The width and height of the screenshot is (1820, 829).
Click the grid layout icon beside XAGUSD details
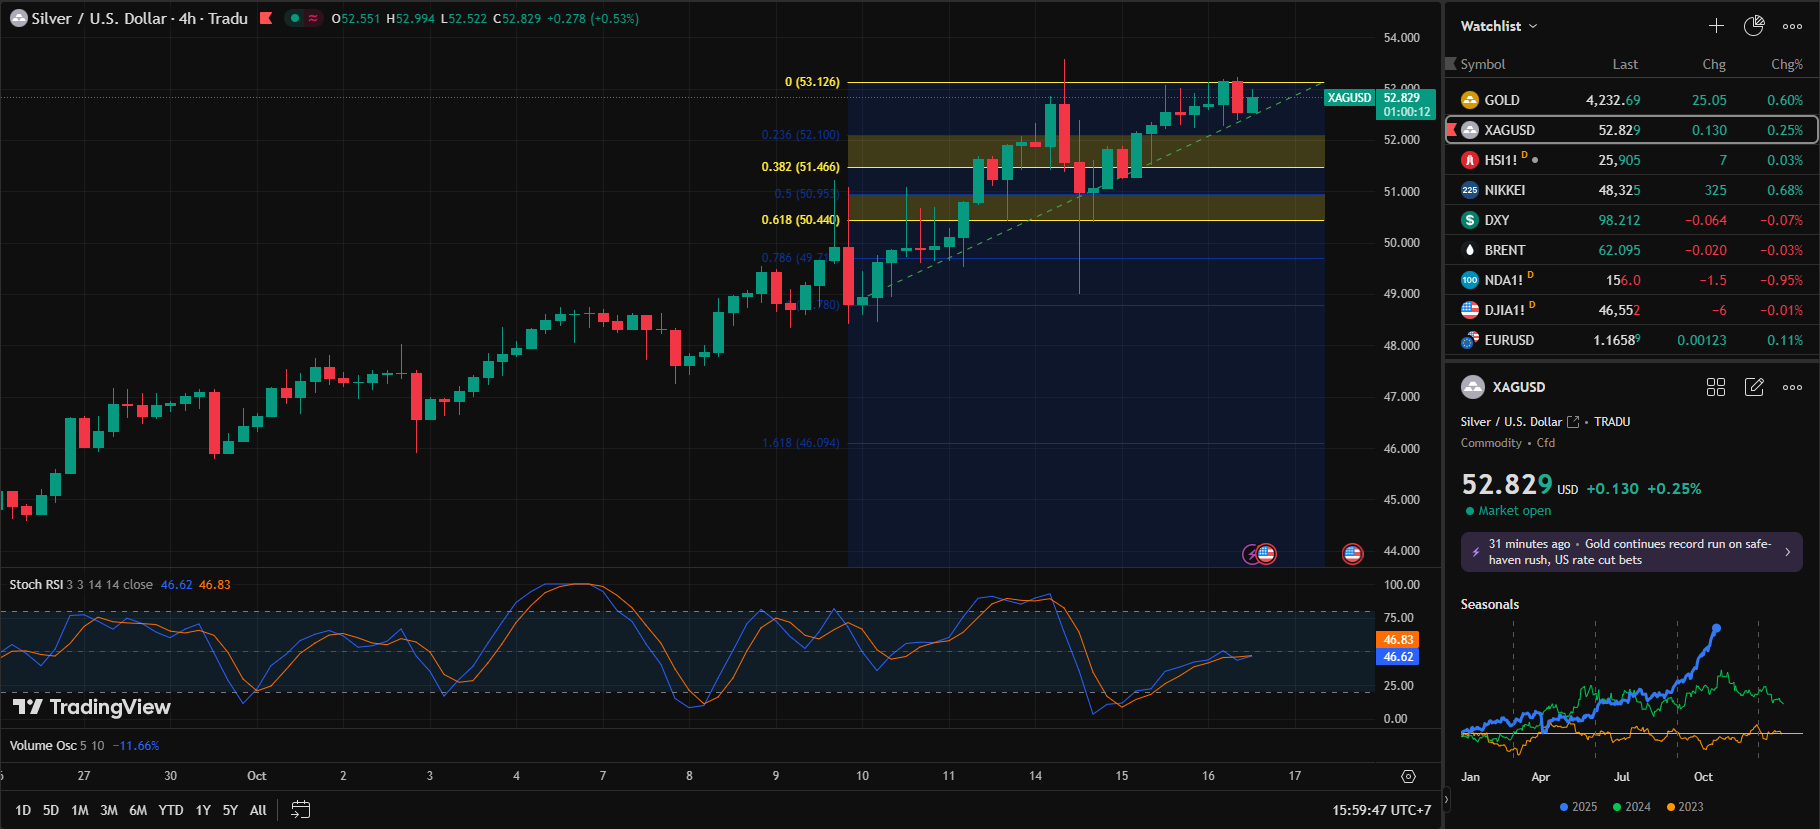coord(1716,387)
